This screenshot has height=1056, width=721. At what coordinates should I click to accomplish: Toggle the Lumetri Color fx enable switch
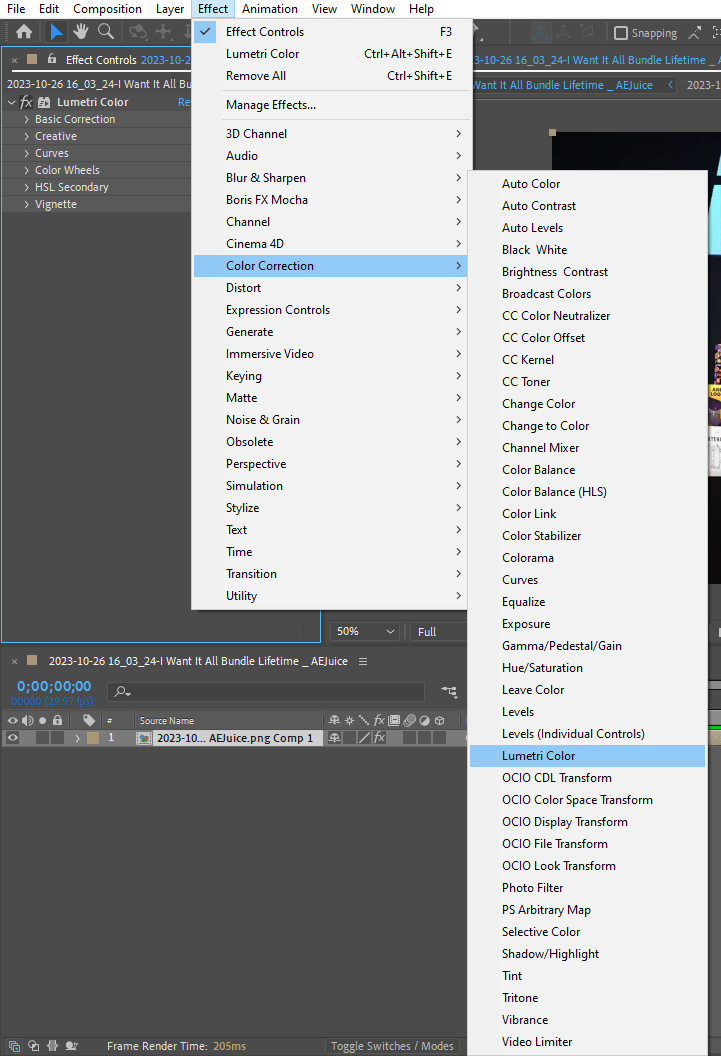click(26, 102)
